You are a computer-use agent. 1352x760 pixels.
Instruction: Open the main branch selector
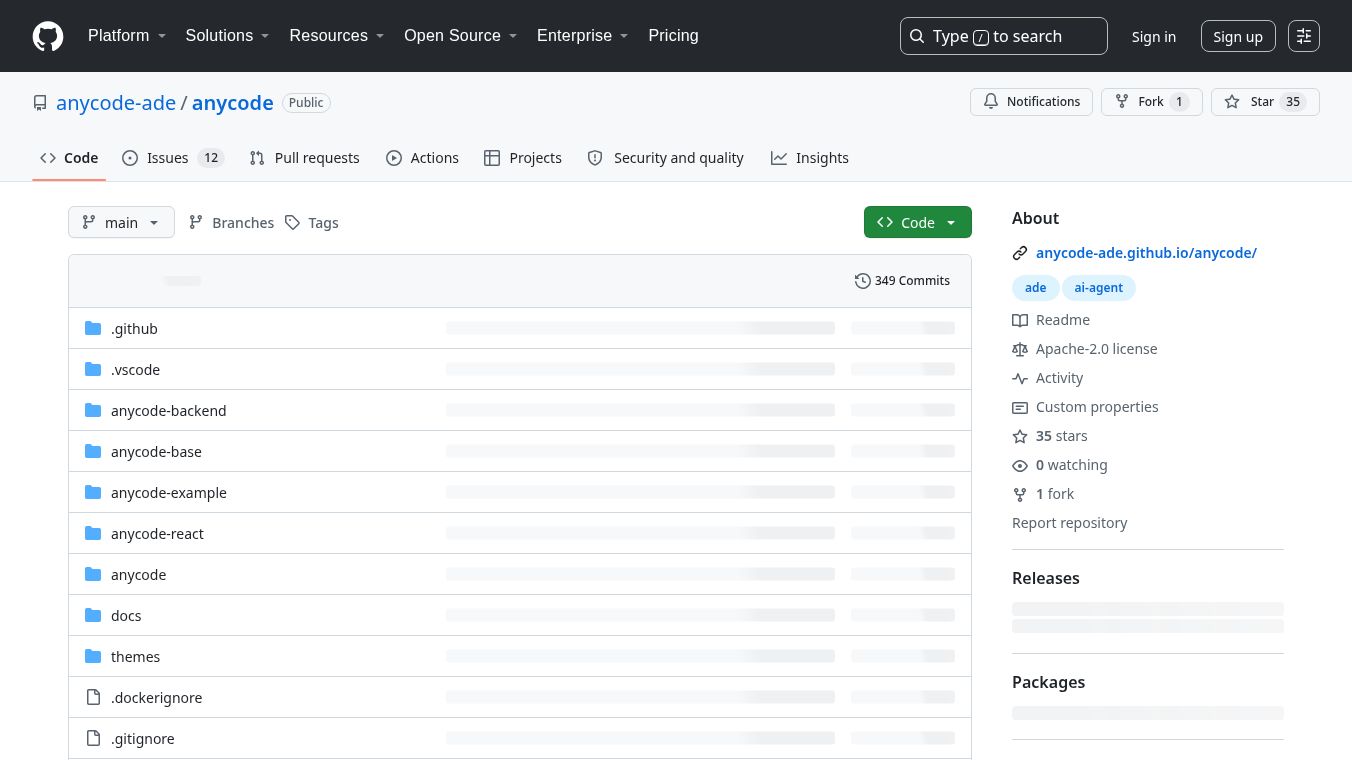pyautogui.click(x=121, y=222)
